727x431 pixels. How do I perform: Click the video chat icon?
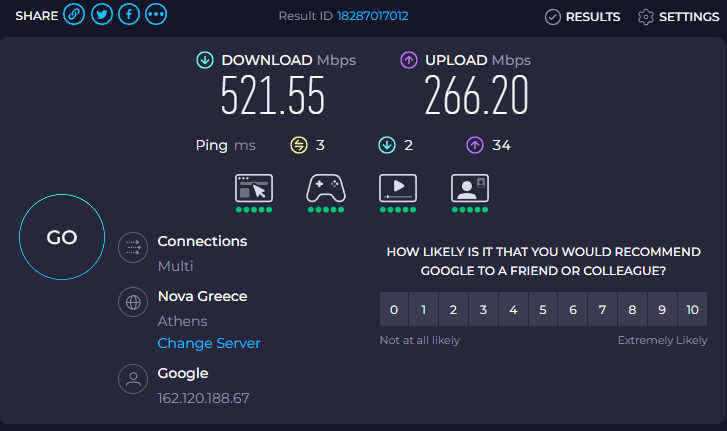click(469, 188)
